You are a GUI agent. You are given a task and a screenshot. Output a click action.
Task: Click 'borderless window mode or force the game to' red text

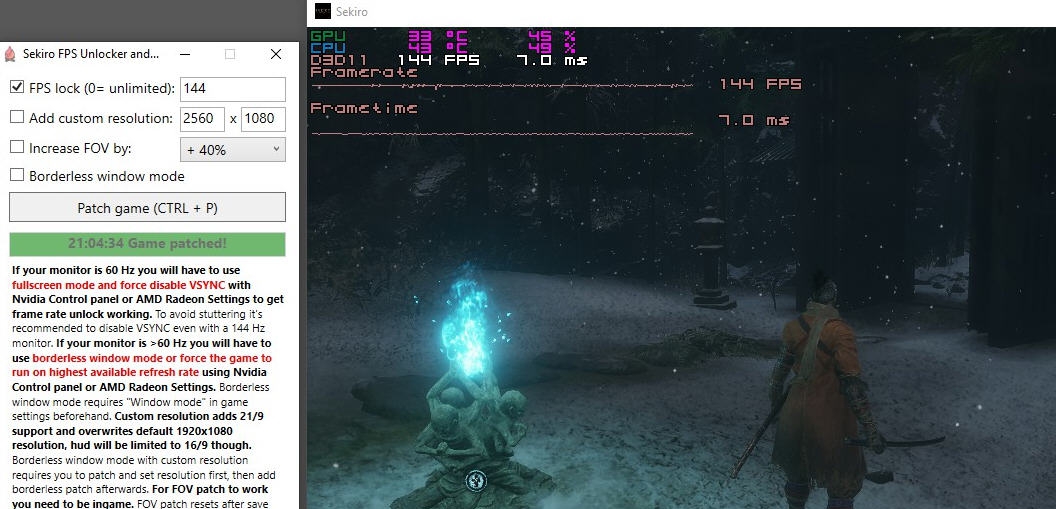pos(152,358)
